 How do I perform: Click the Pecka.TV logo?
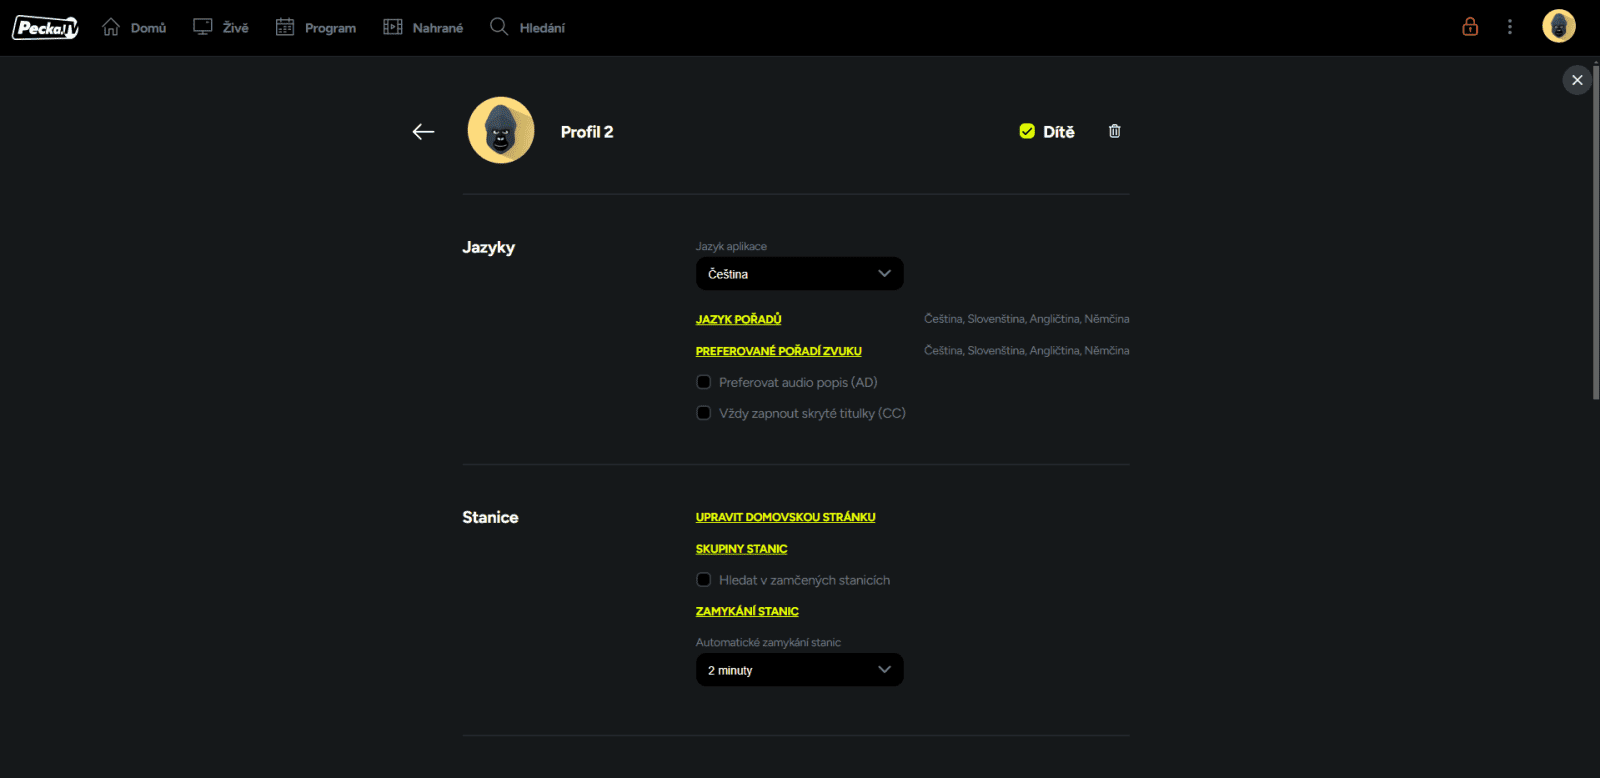pyautogui.click(x=45, y=28)
